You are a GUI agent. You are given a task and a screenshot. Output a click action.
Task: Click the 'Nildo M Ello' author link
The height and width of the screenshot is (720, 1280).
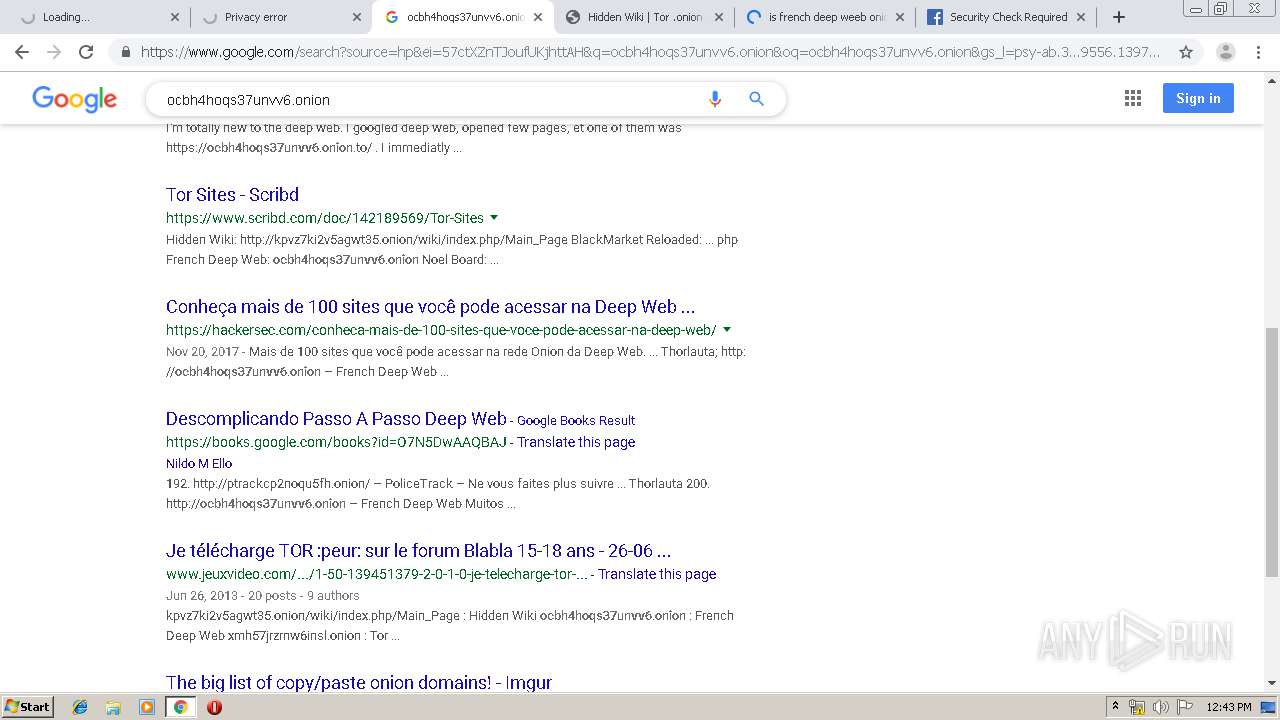[199, 463]
